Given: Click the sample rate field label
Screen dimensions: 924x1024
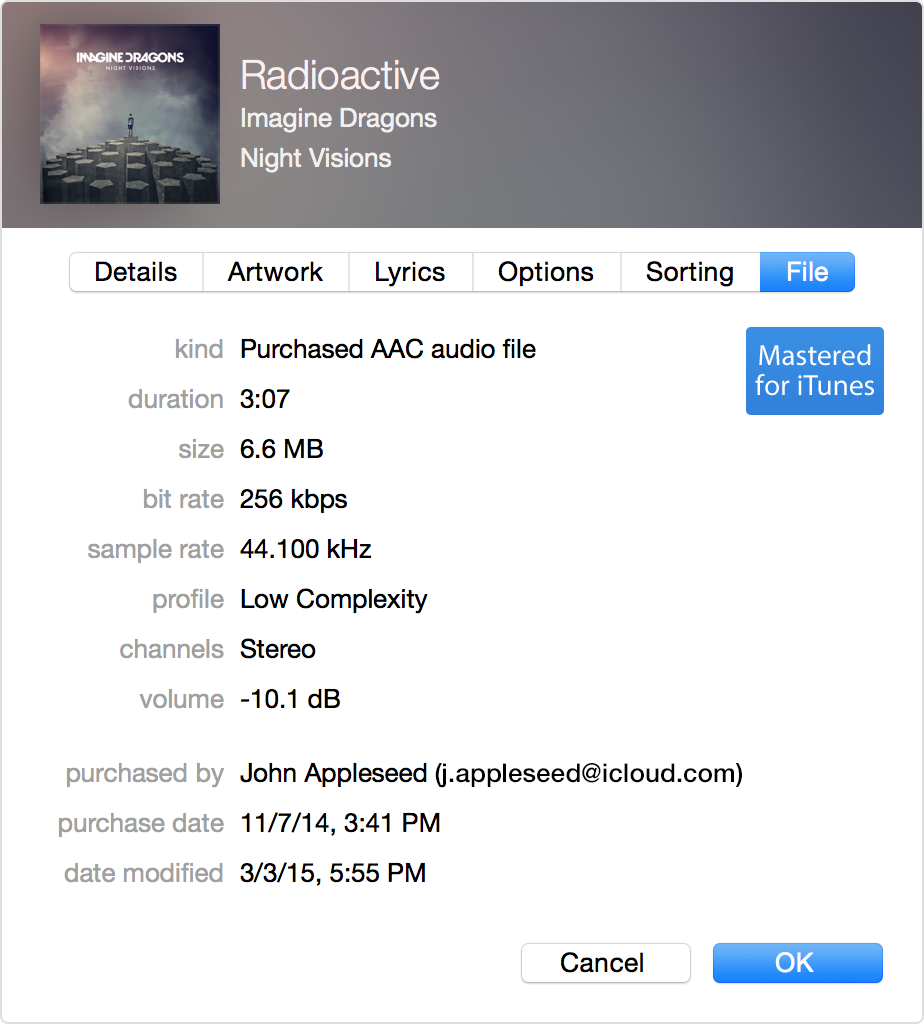Looking at the screenshot, I should coord(156,550).
